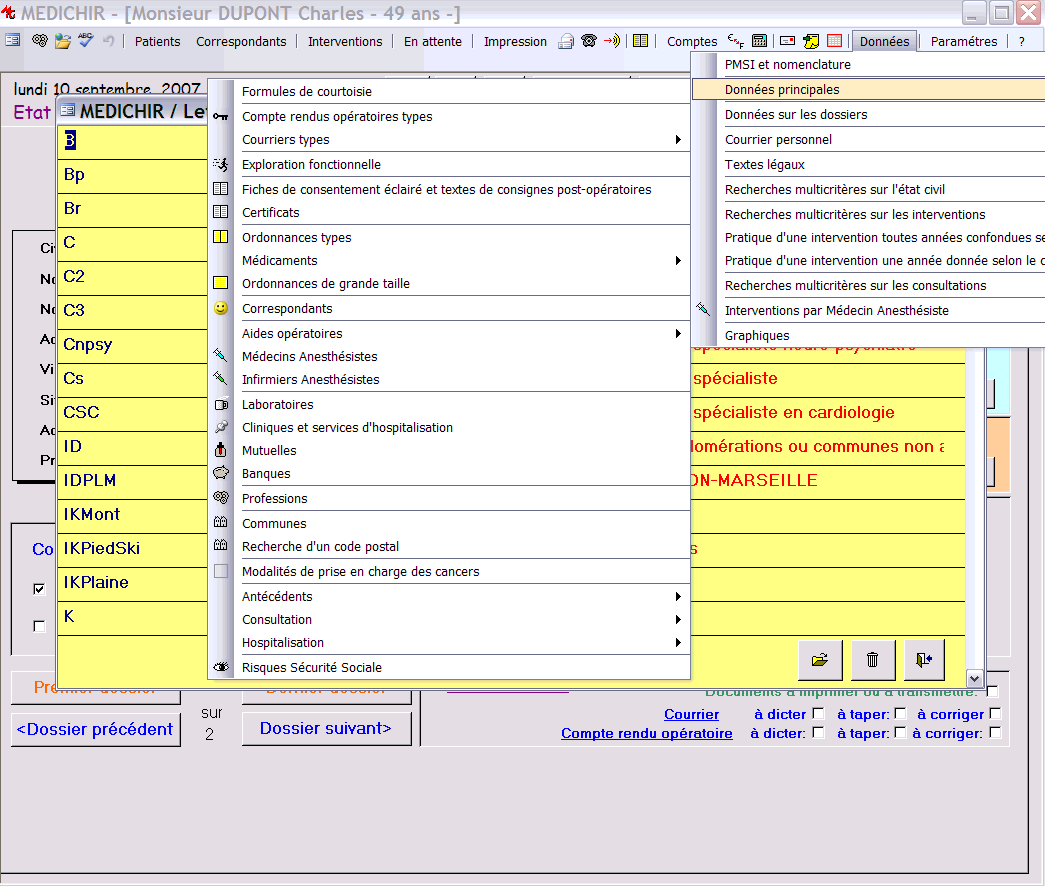
Task: Click the open patient folder toolbar icon
Action: click(63, 41)
